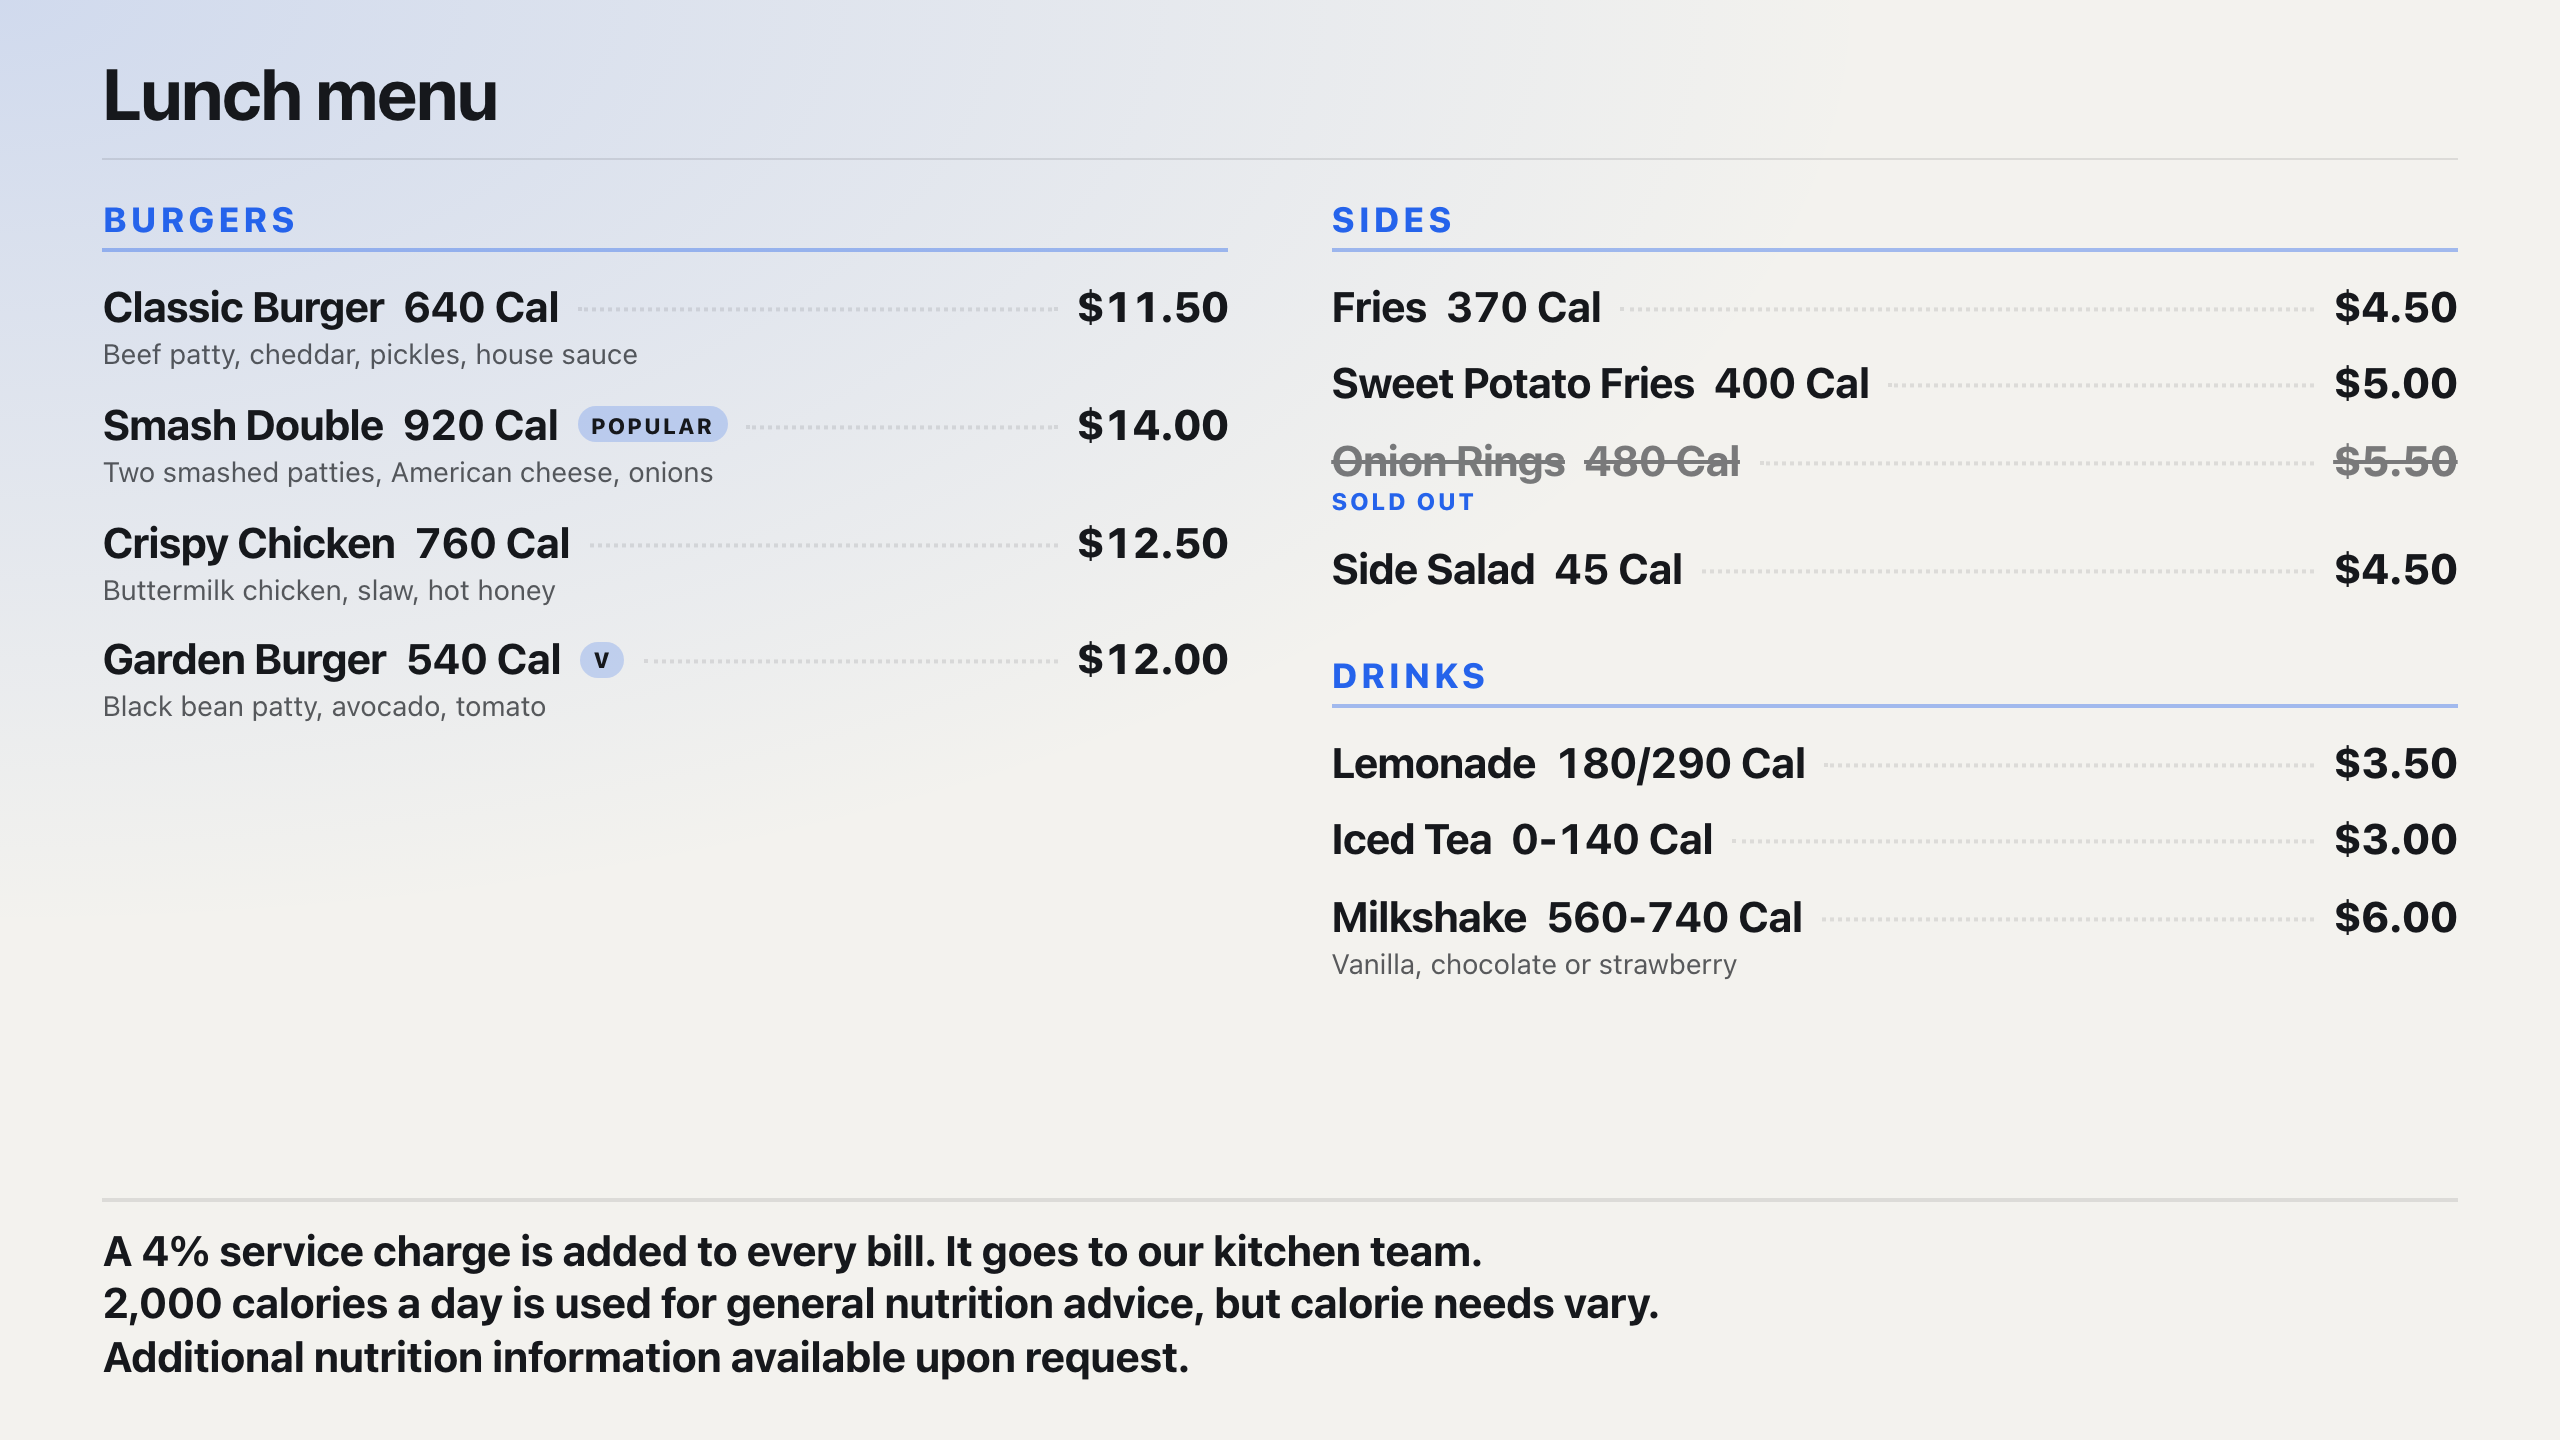Image resolution: width=2560 pixels, height=1440 pixels.
Task: Select the Garden Burger 540 Cal item
Action: coord(332,660)
